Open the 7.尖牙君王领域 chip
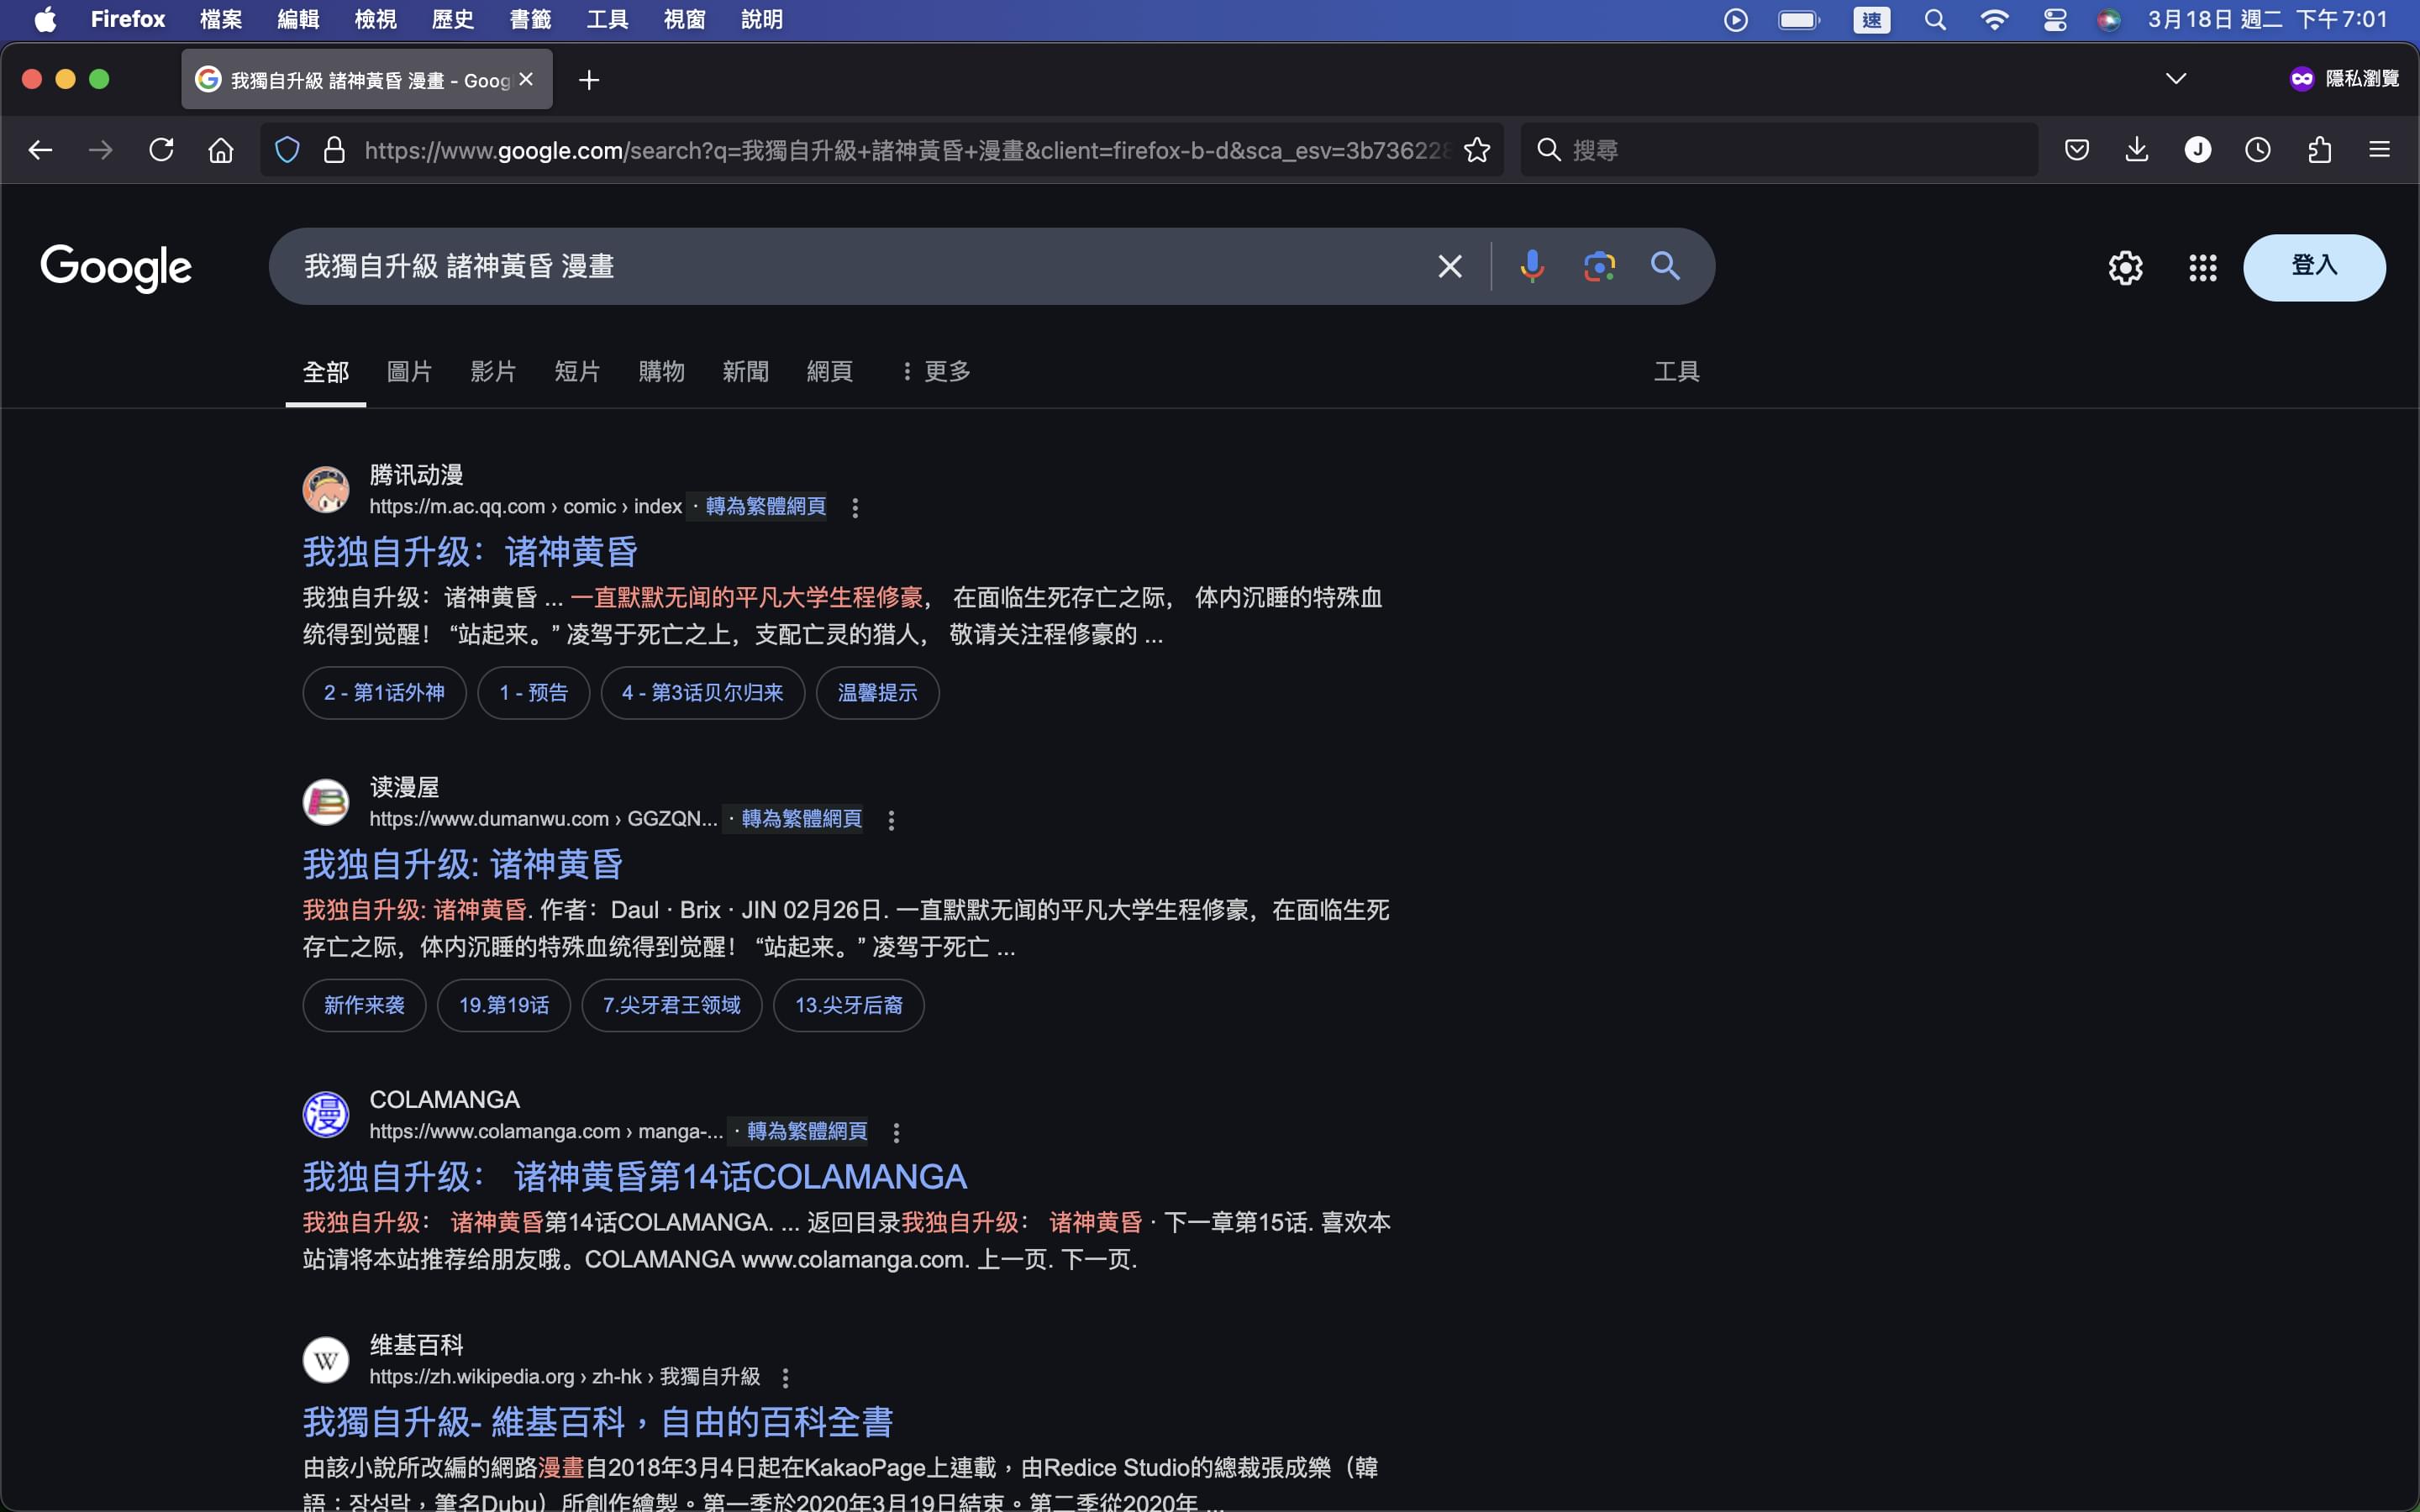This screenshot has height=1512, width=2420. point(671,1005)
